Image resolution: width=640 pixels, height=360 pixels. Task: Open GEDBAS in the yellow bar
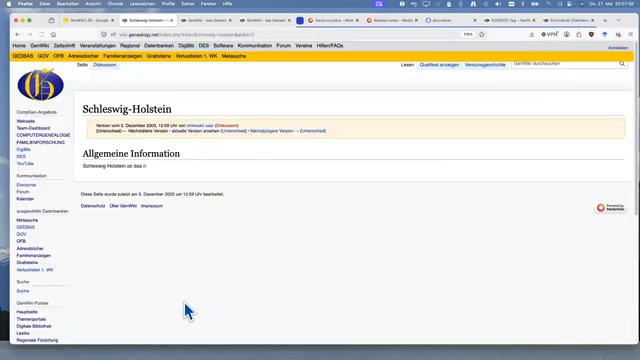(x=23, y=56)
